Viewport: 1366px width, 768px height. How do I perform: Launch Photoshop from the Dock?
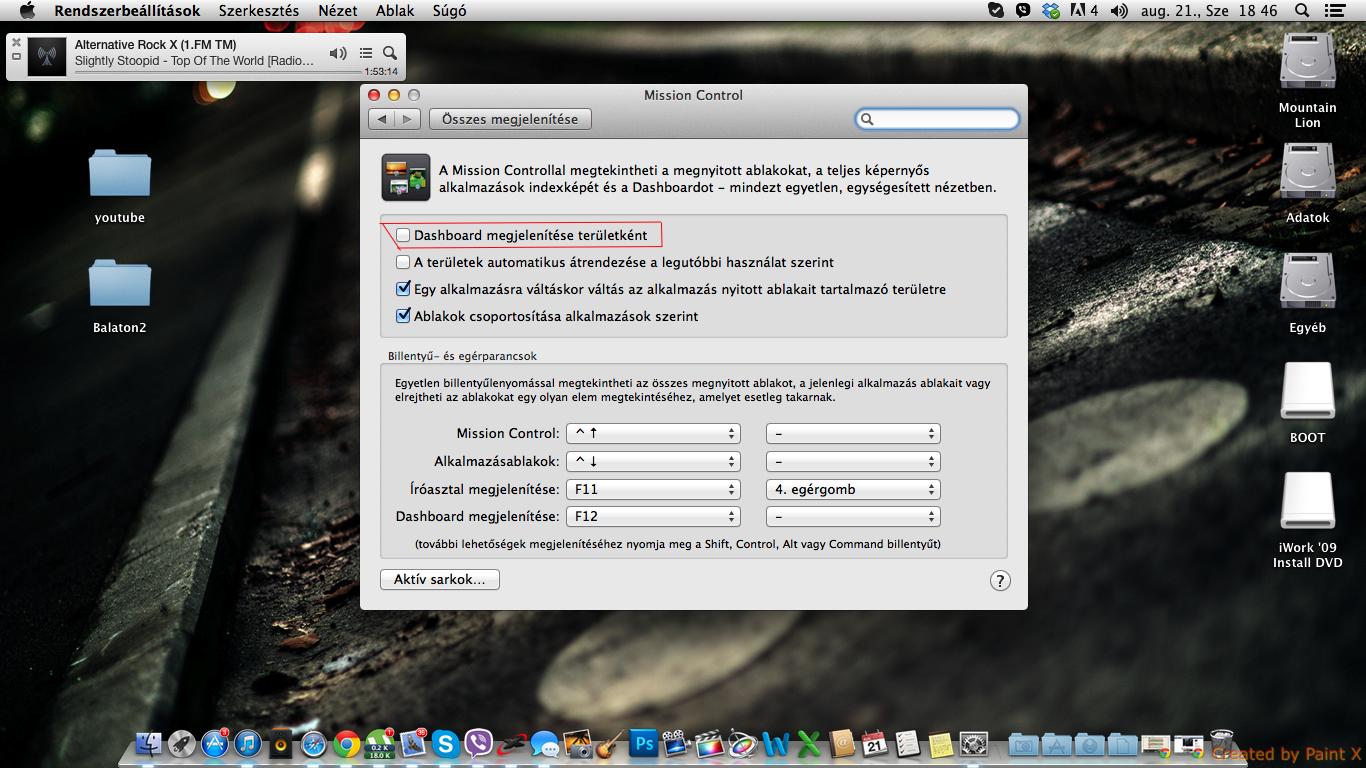(644, 744)
